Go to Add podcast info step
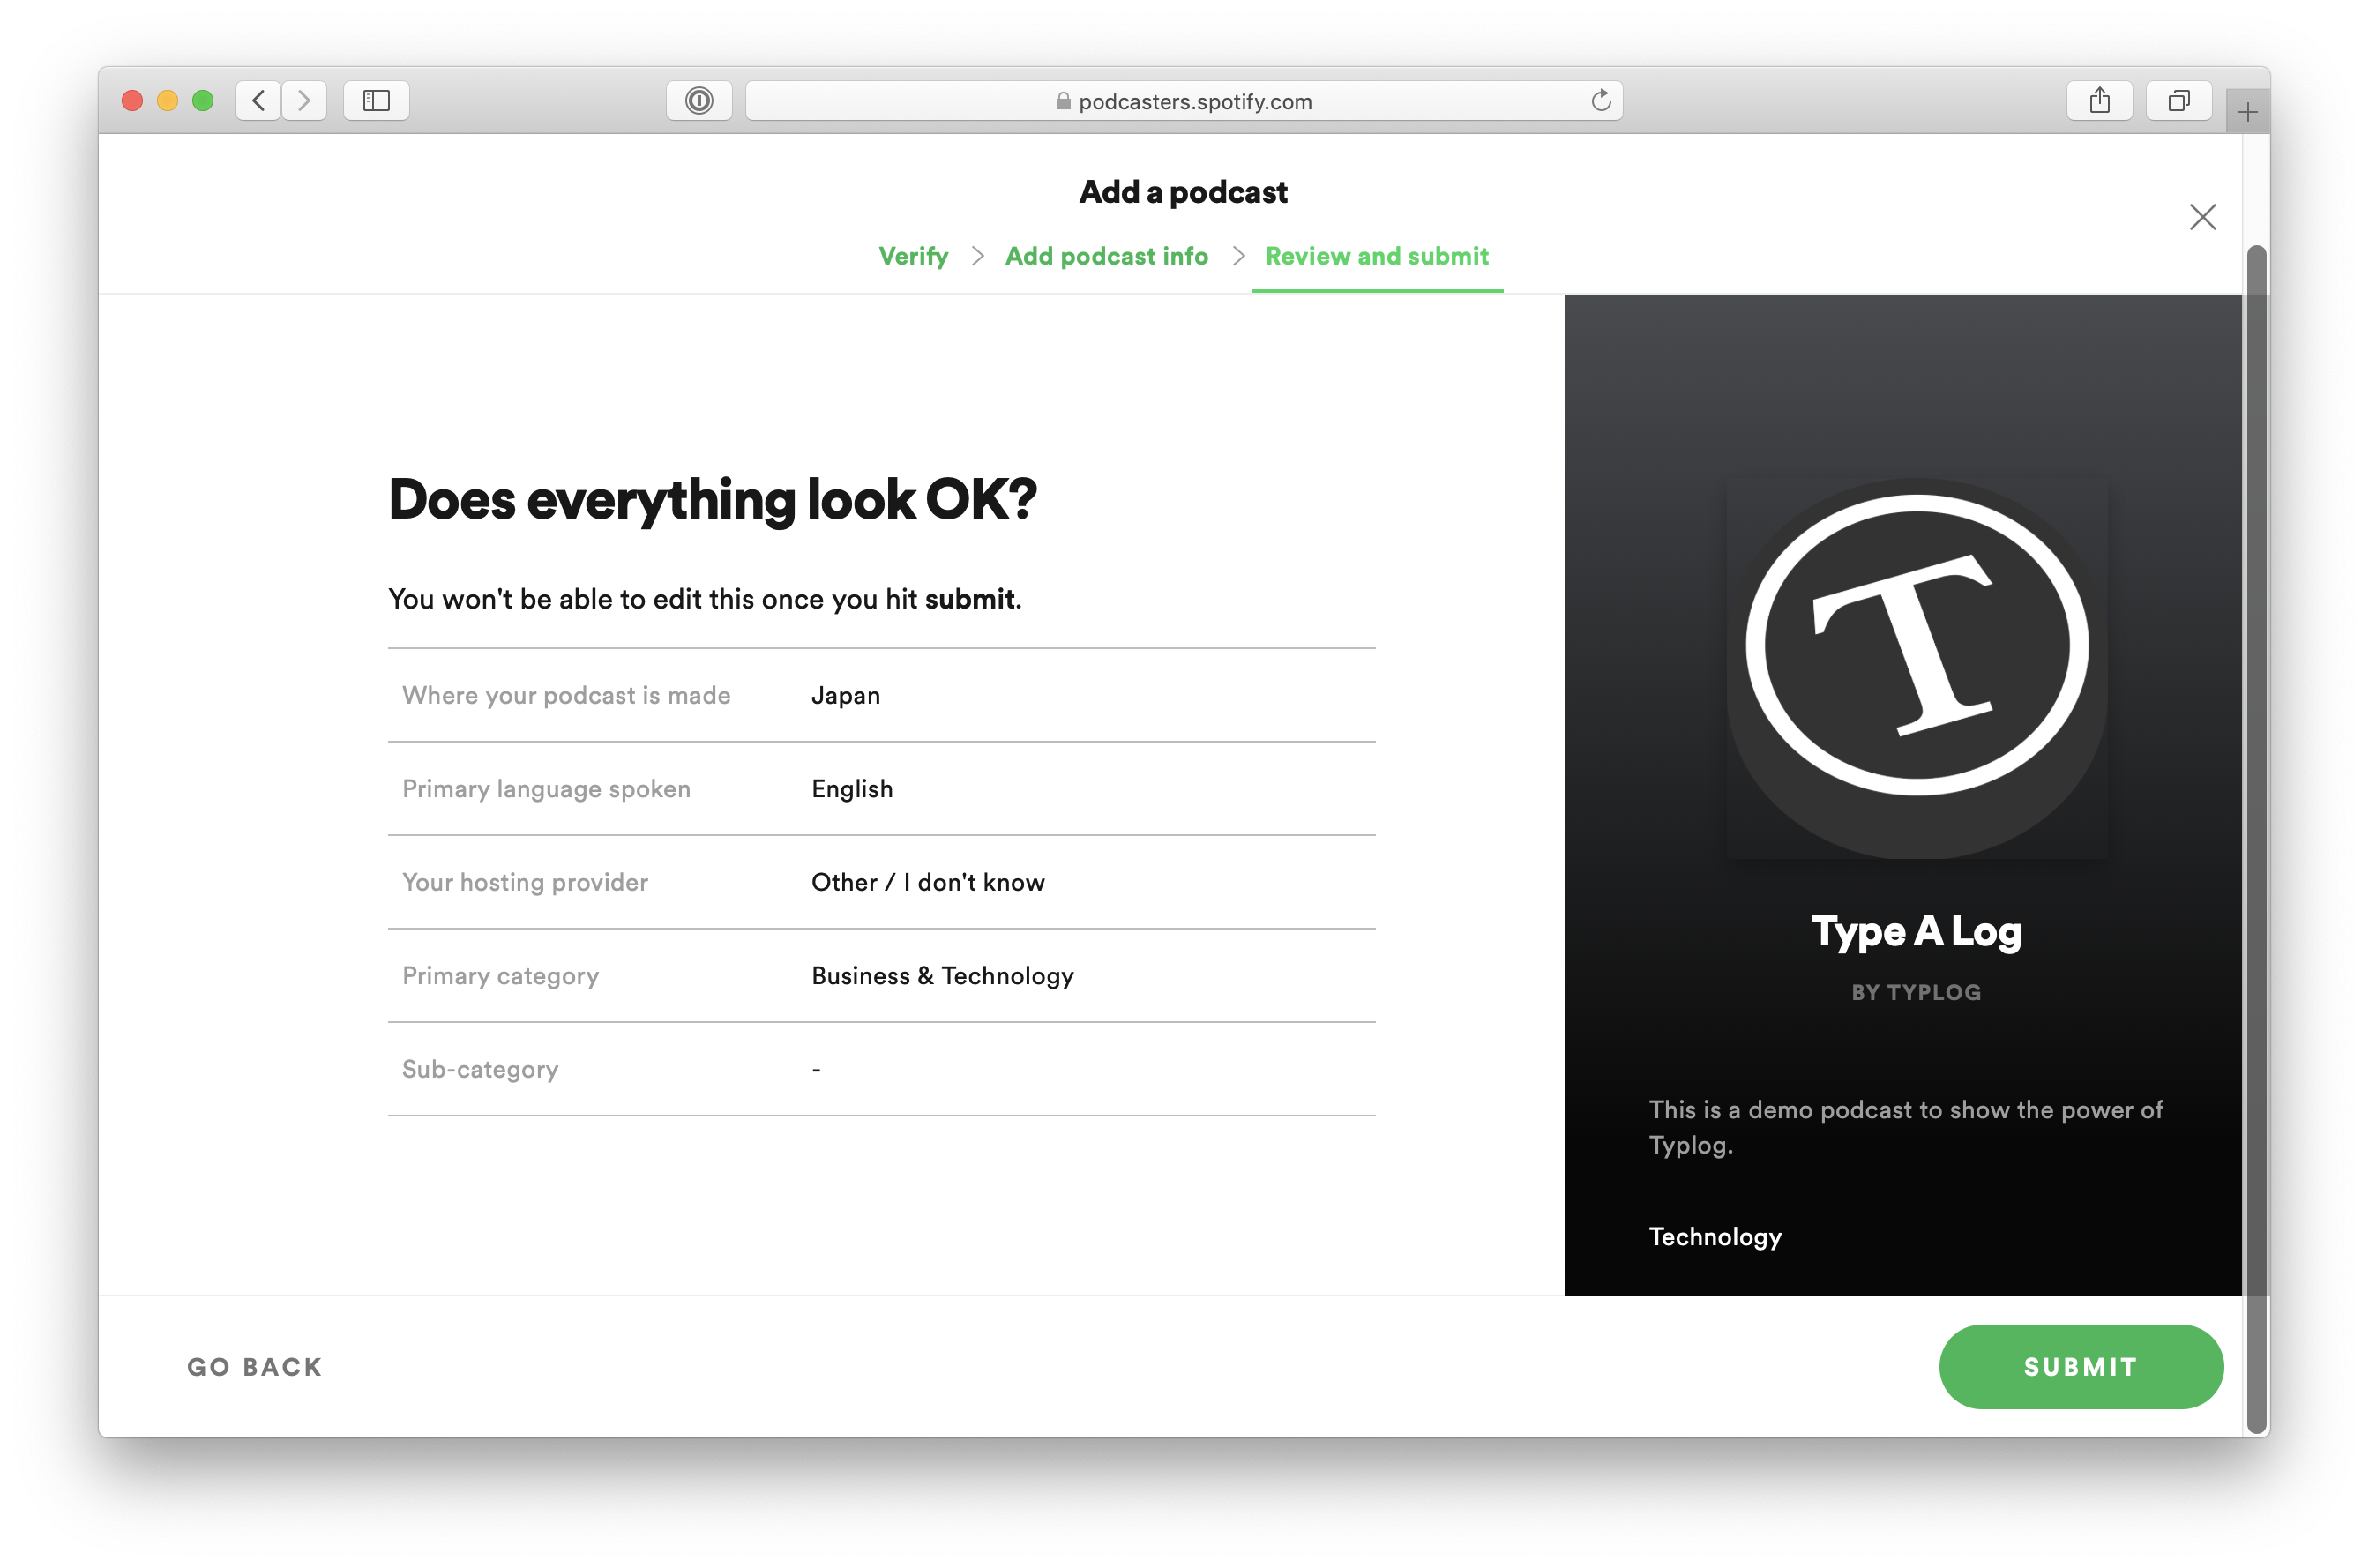 click(x=1106, y=256)
